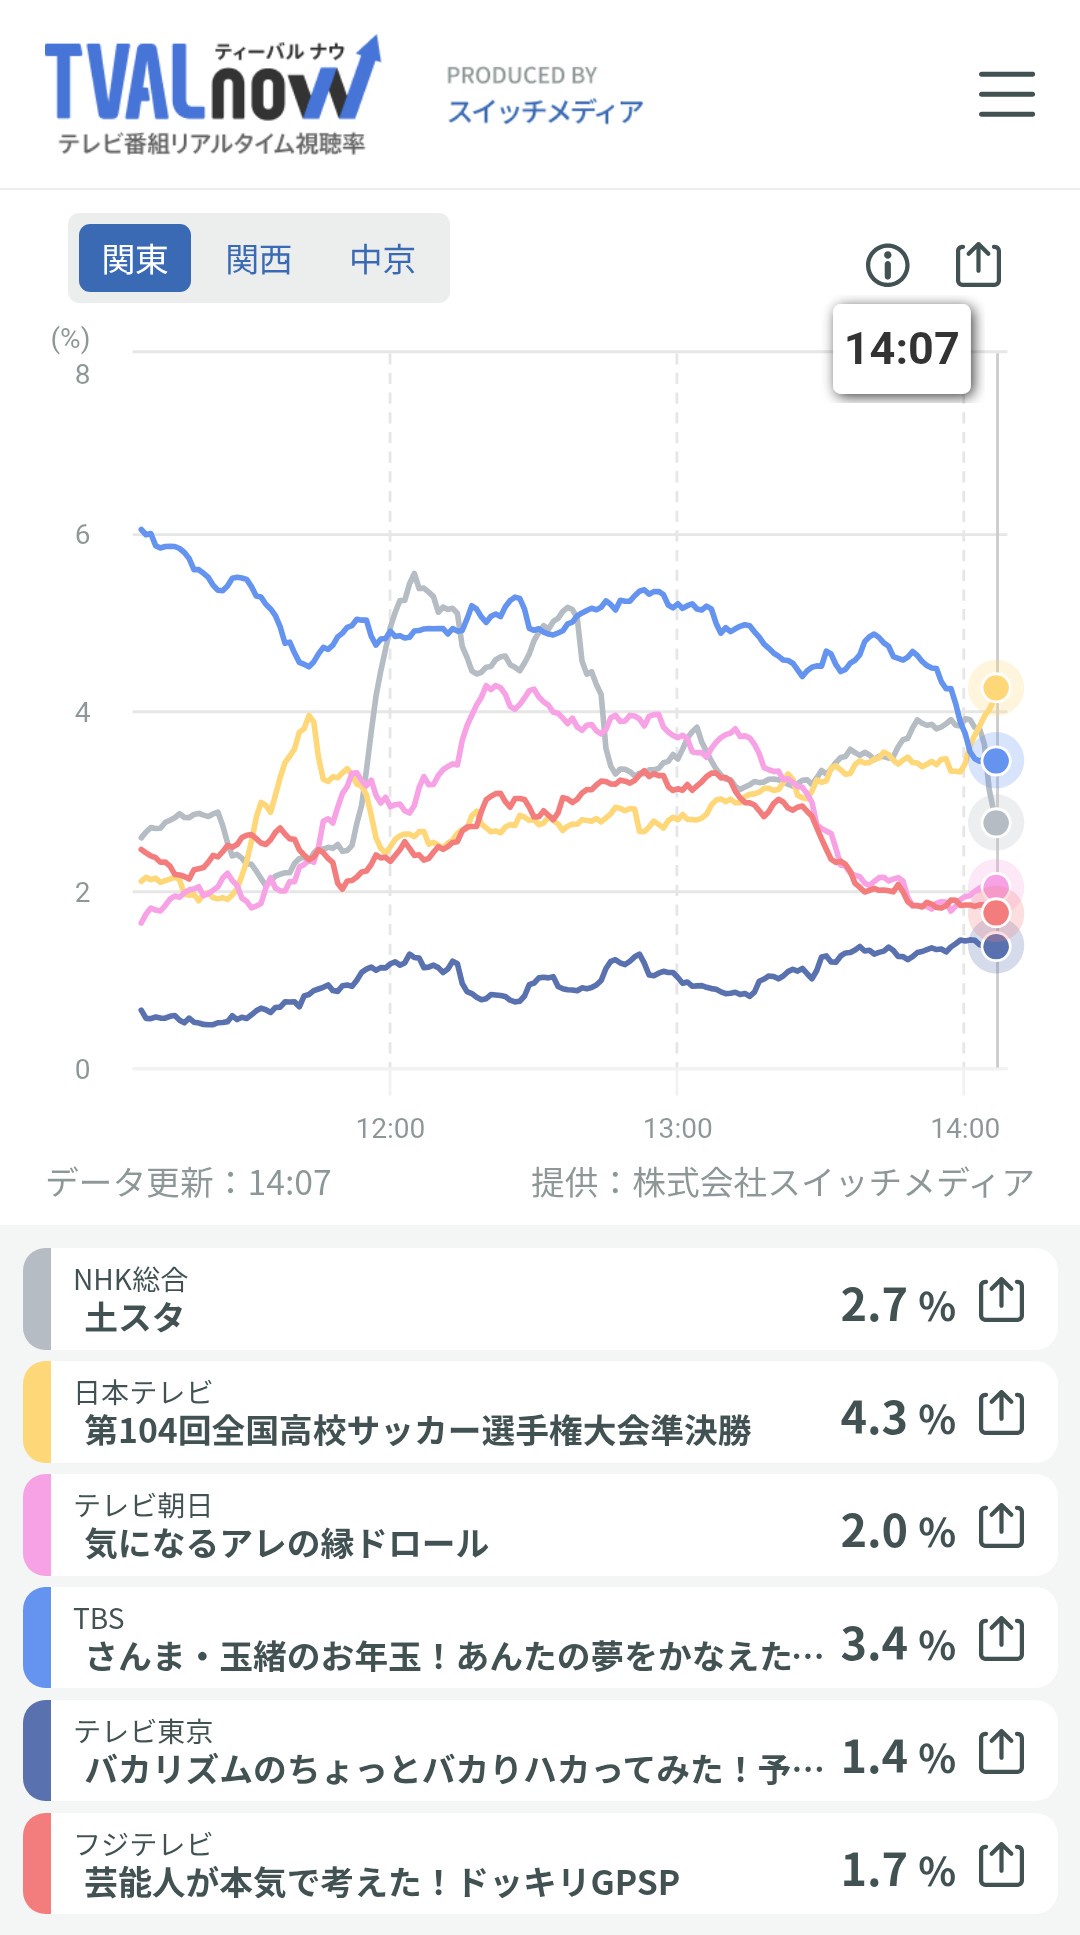This screenshot has height=1935, width=1080.
Task: Open the hamburger menu
Action: coord(1006,94)
